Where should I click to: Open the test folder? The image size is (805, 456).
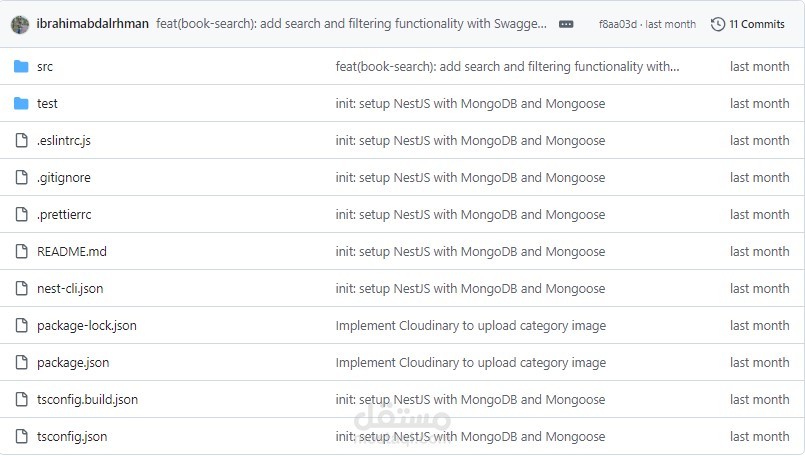pyautogui.click(x=47, y=103)
